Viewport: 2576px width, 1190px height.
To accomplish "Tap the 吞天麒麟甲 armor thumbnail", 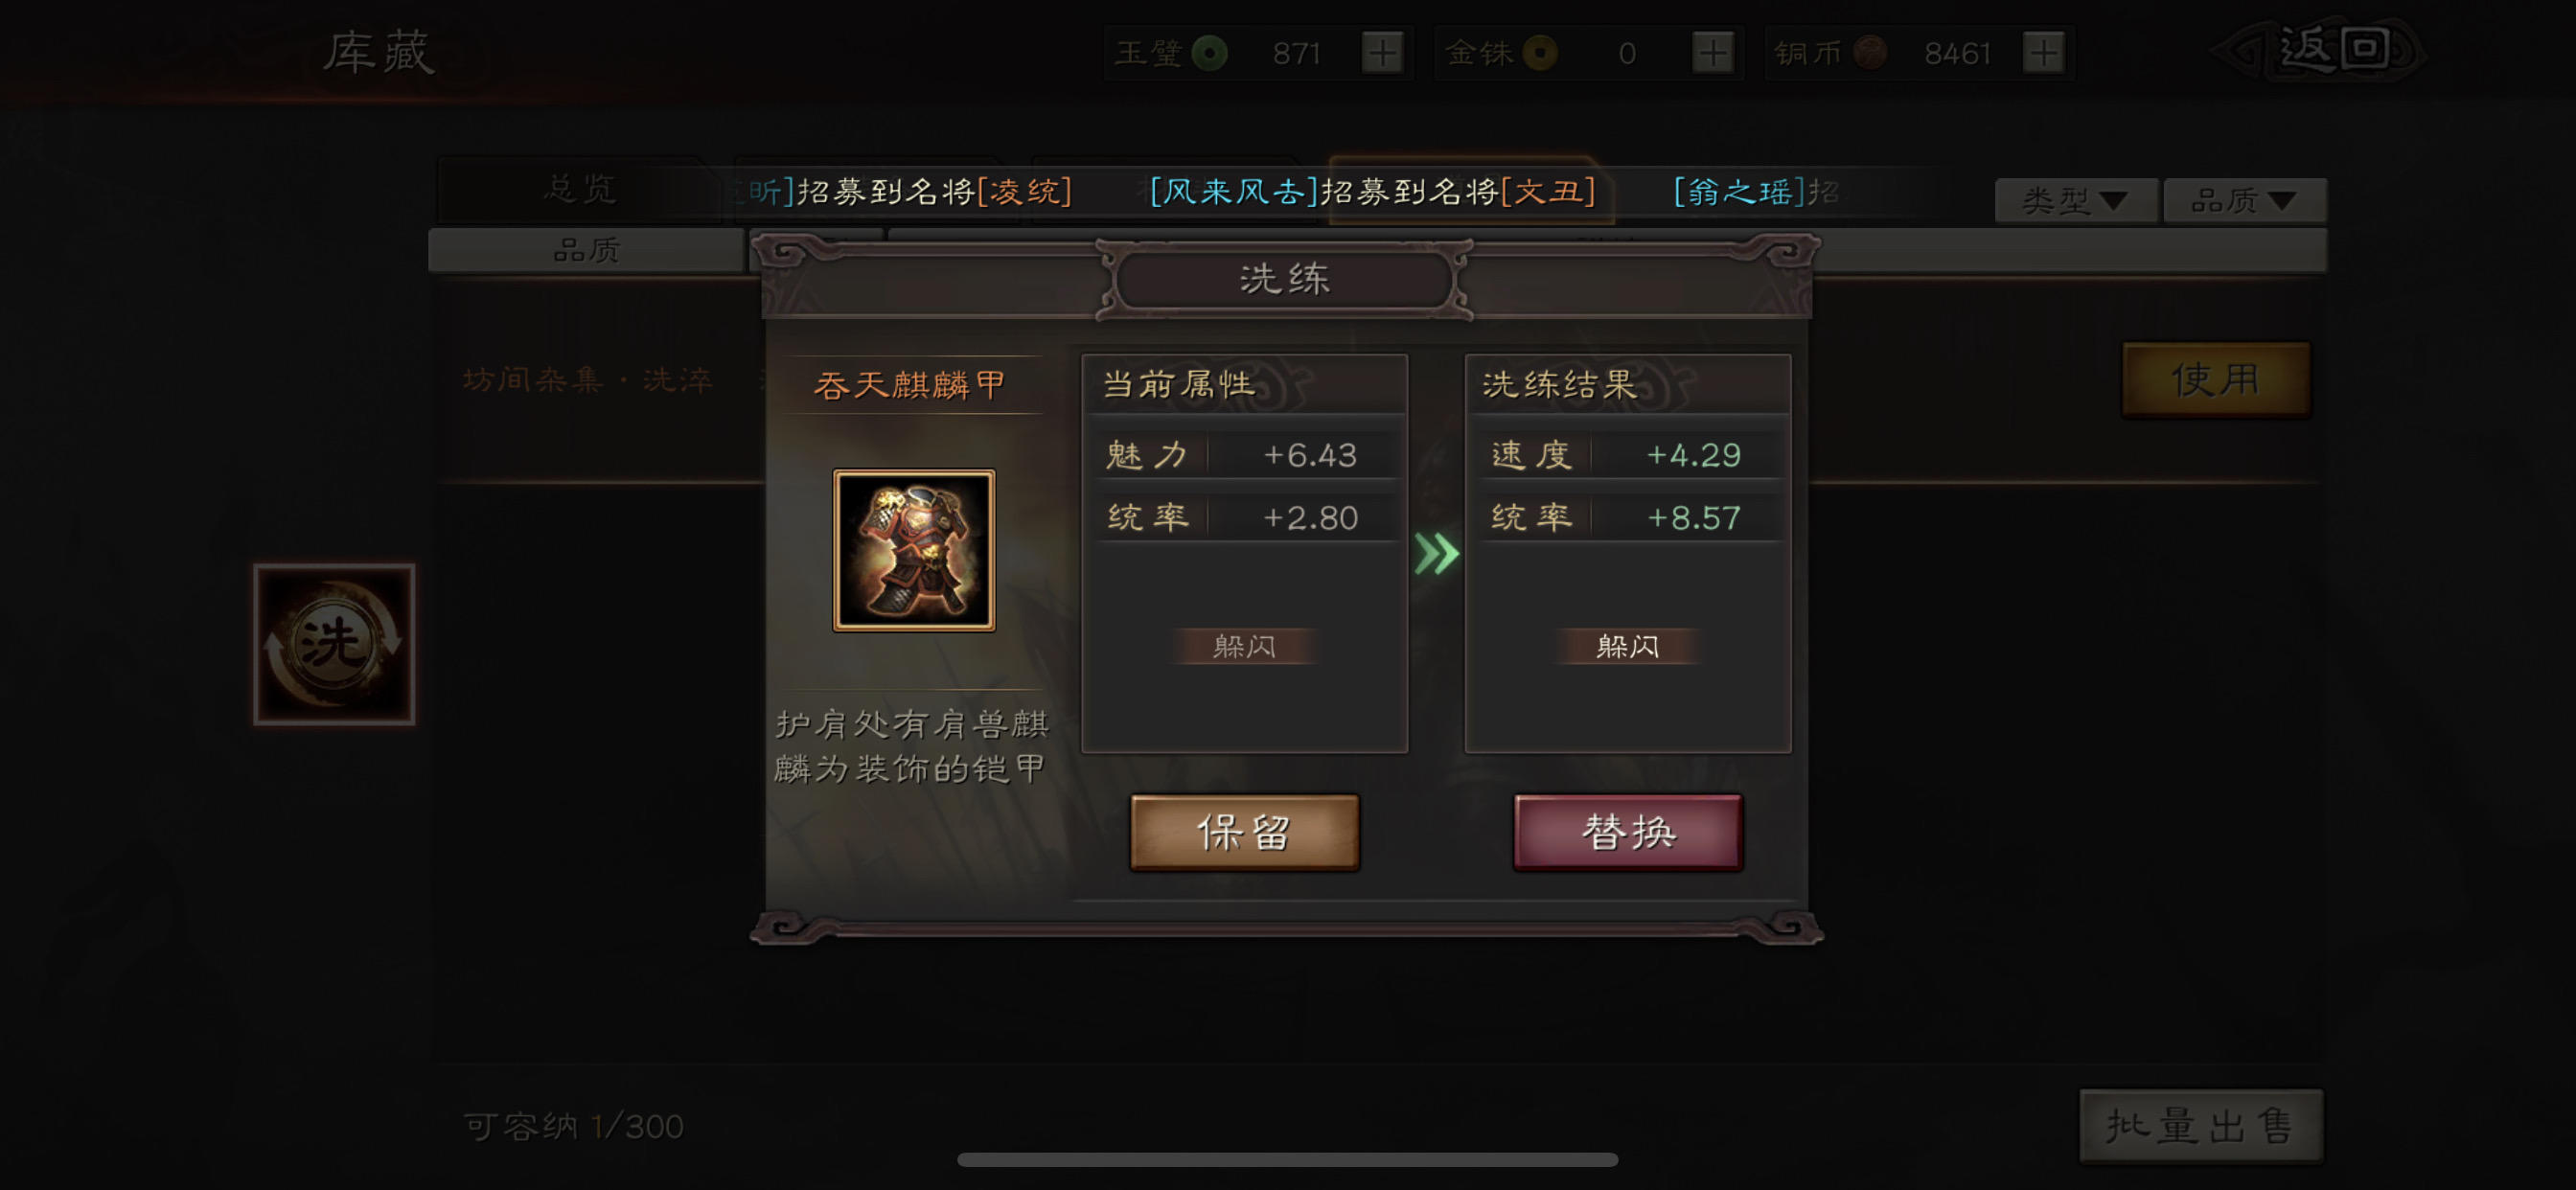I will coord(914,550).
